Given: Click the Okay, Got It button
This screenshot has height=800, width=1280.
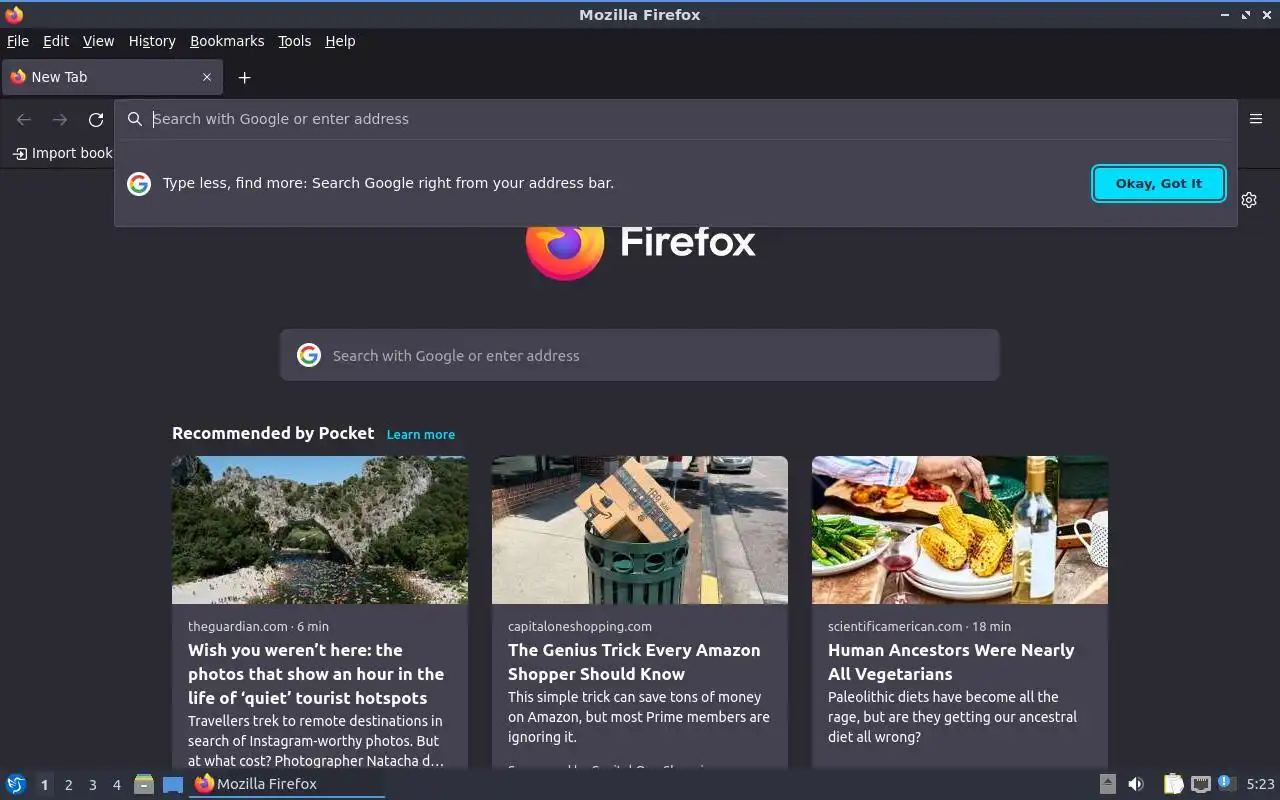Looking at the screenshot, I should 1159,183.
